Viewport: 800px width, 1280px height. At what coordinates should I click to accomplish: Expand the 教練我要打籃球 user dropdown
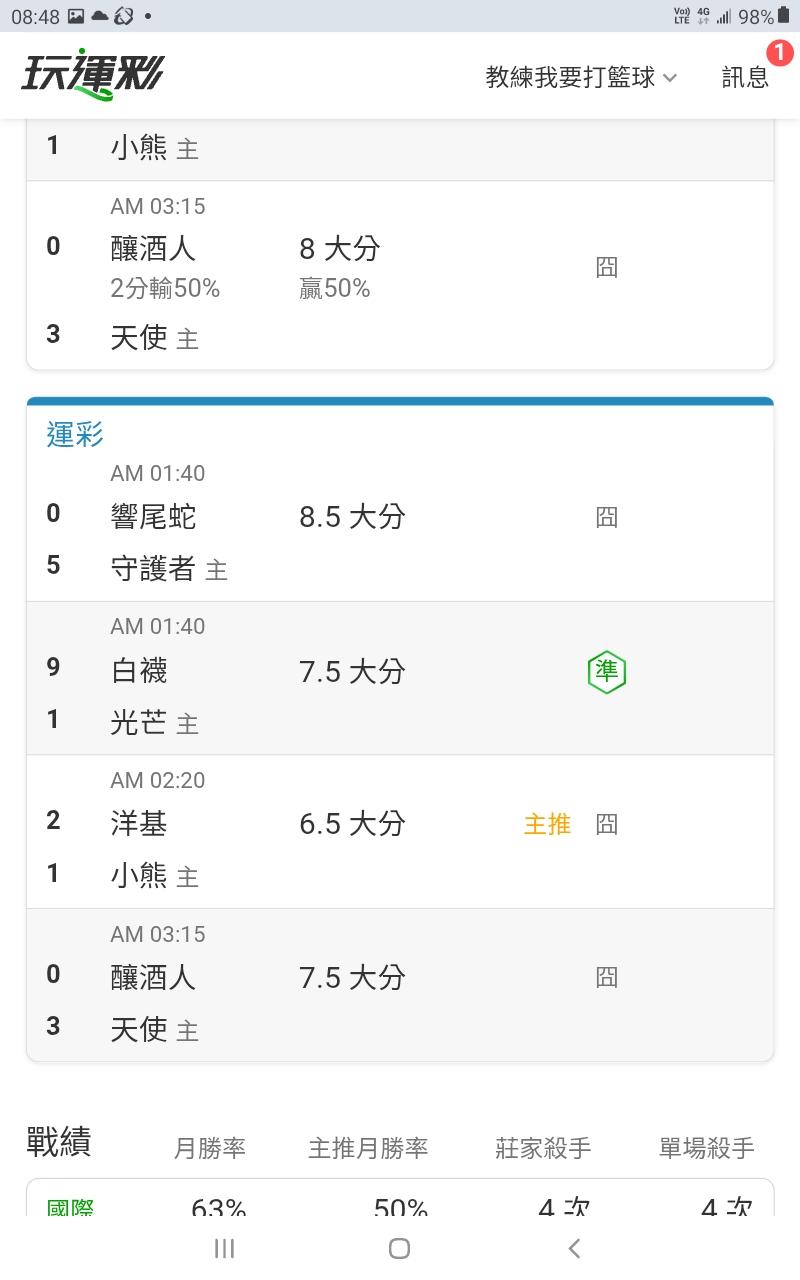click(x=581, y=77)
